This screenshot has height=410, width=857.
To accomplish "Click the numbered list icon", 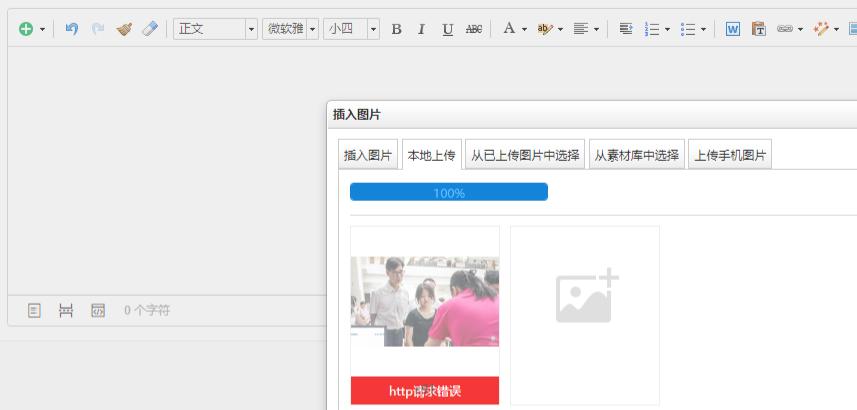I will click(x=652, y=29).
